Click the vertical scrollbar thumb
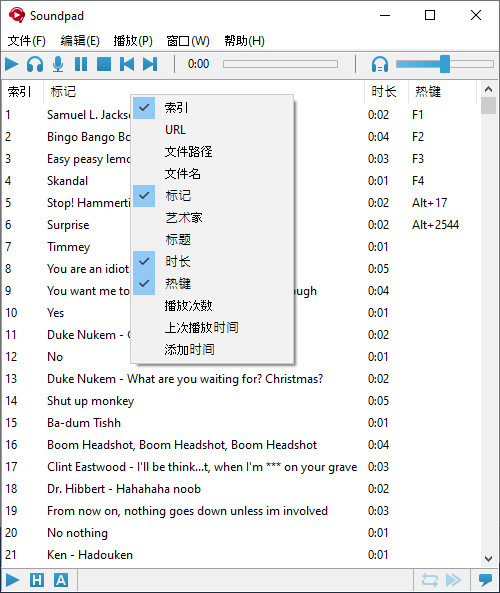Viewport: 500px width, 593px height. 488,106
